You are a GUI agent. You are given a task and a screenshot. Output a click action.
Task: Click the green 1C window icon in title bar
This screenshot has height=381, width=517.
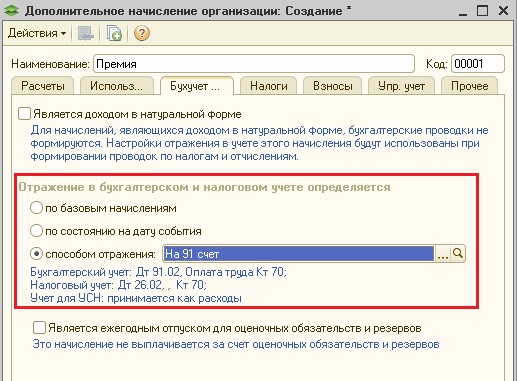tap(12, 10)
